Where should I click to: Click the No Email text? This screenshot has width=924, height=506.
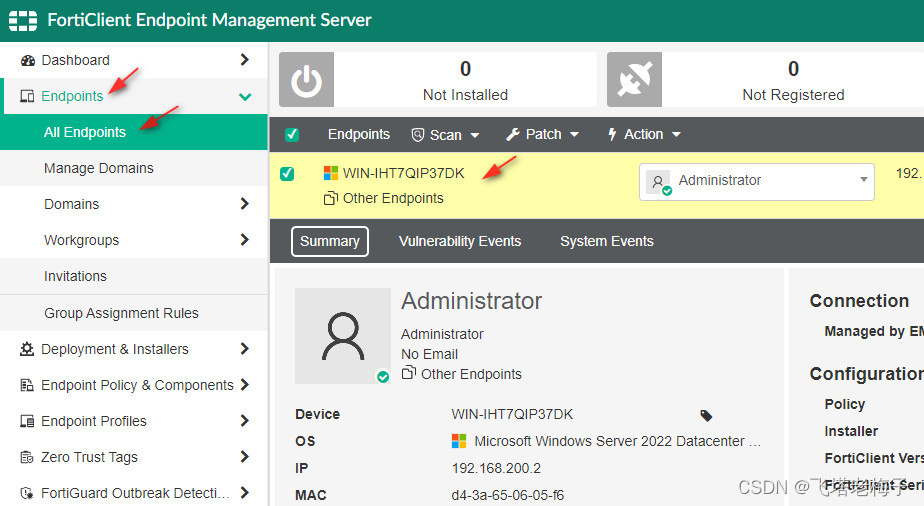click(x=430, y=354)
